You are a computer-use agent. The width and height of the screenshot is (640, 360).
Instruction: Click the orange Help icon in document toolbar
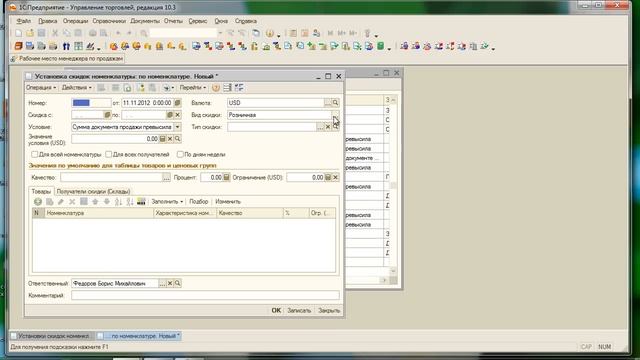click(216, 88)
